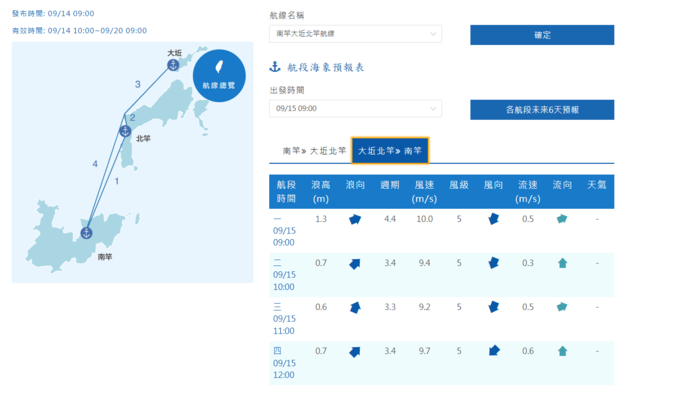Image resolution: width=700 pixels, height=397 pixels.
Task: Click wave direction arrow in 09/15 11:00 row
Action: coord(355,307)
